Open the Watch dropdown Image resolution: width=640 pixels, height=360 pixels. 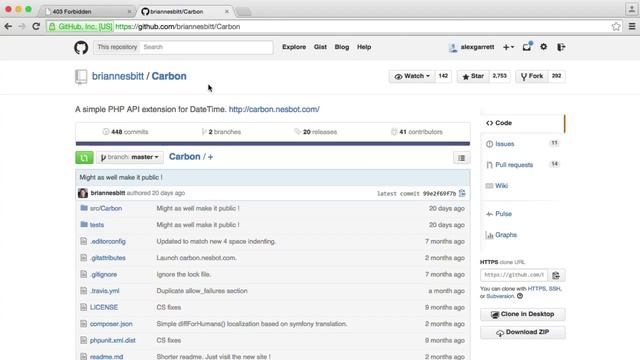pyautogui.click(x=412, y=76)
